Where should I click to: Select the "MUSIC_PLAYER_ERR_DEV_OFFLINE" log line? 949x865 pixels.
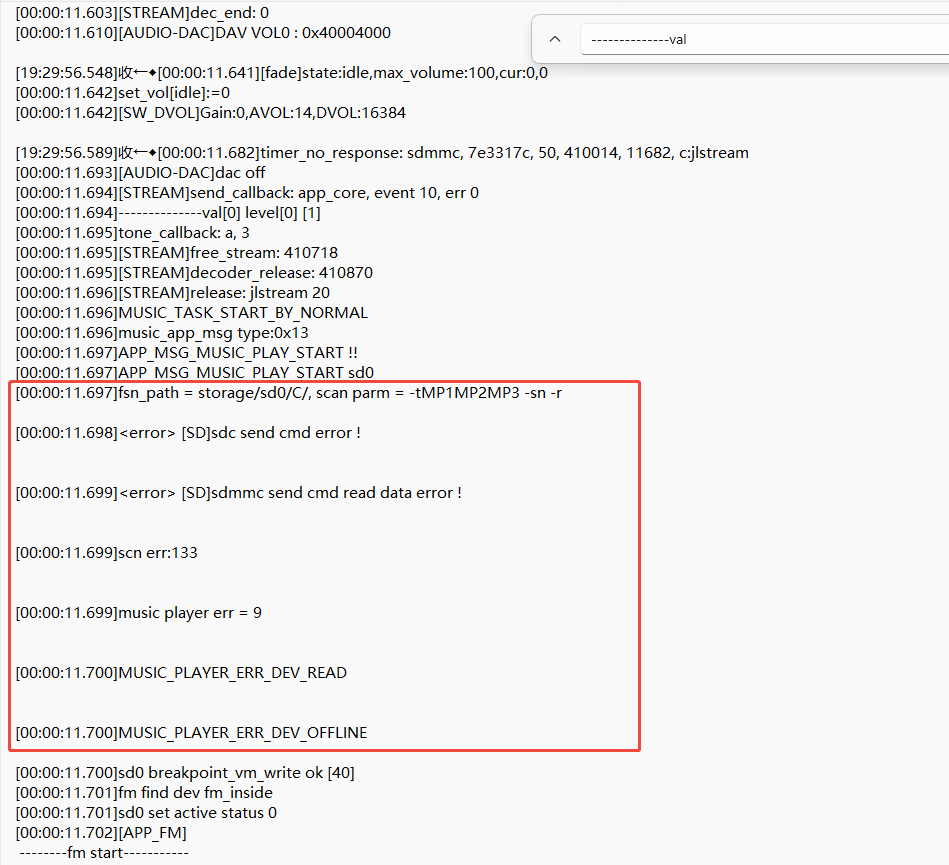pyautogui.click(x=191, y=732)
